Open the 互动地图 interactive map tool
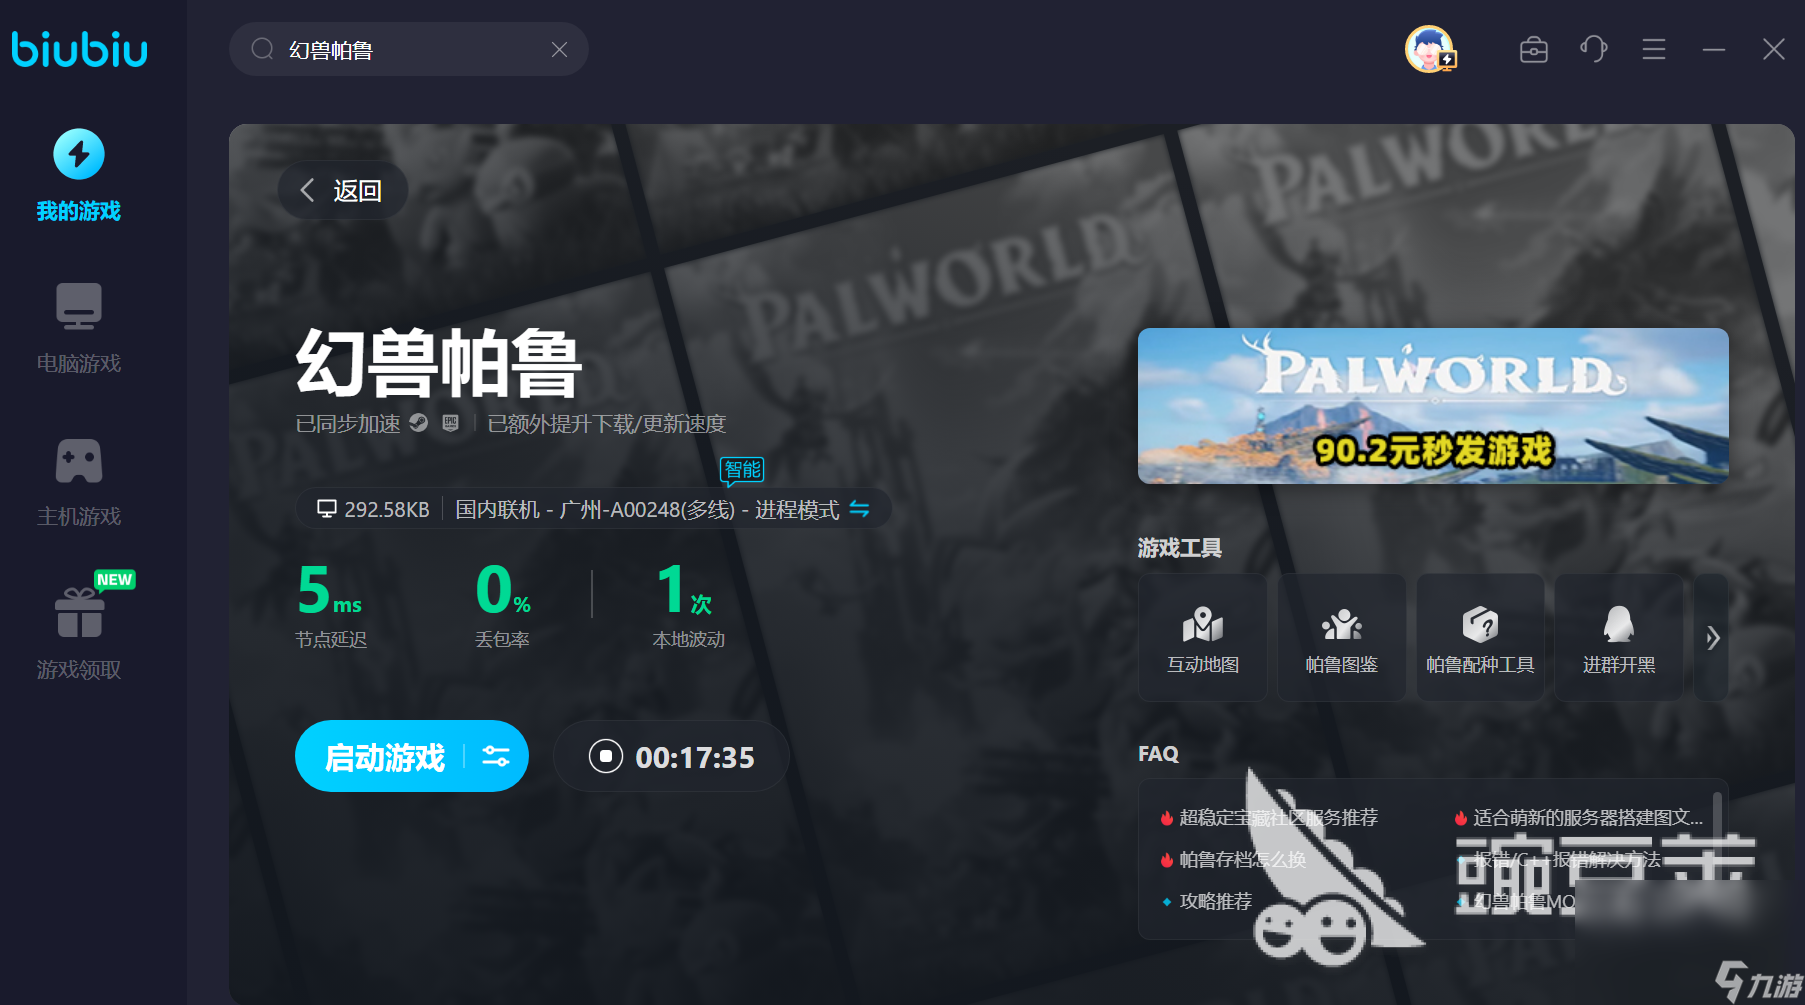Image resolution: width=1805 pixels, height=1005 pixels. (1203, 637)
